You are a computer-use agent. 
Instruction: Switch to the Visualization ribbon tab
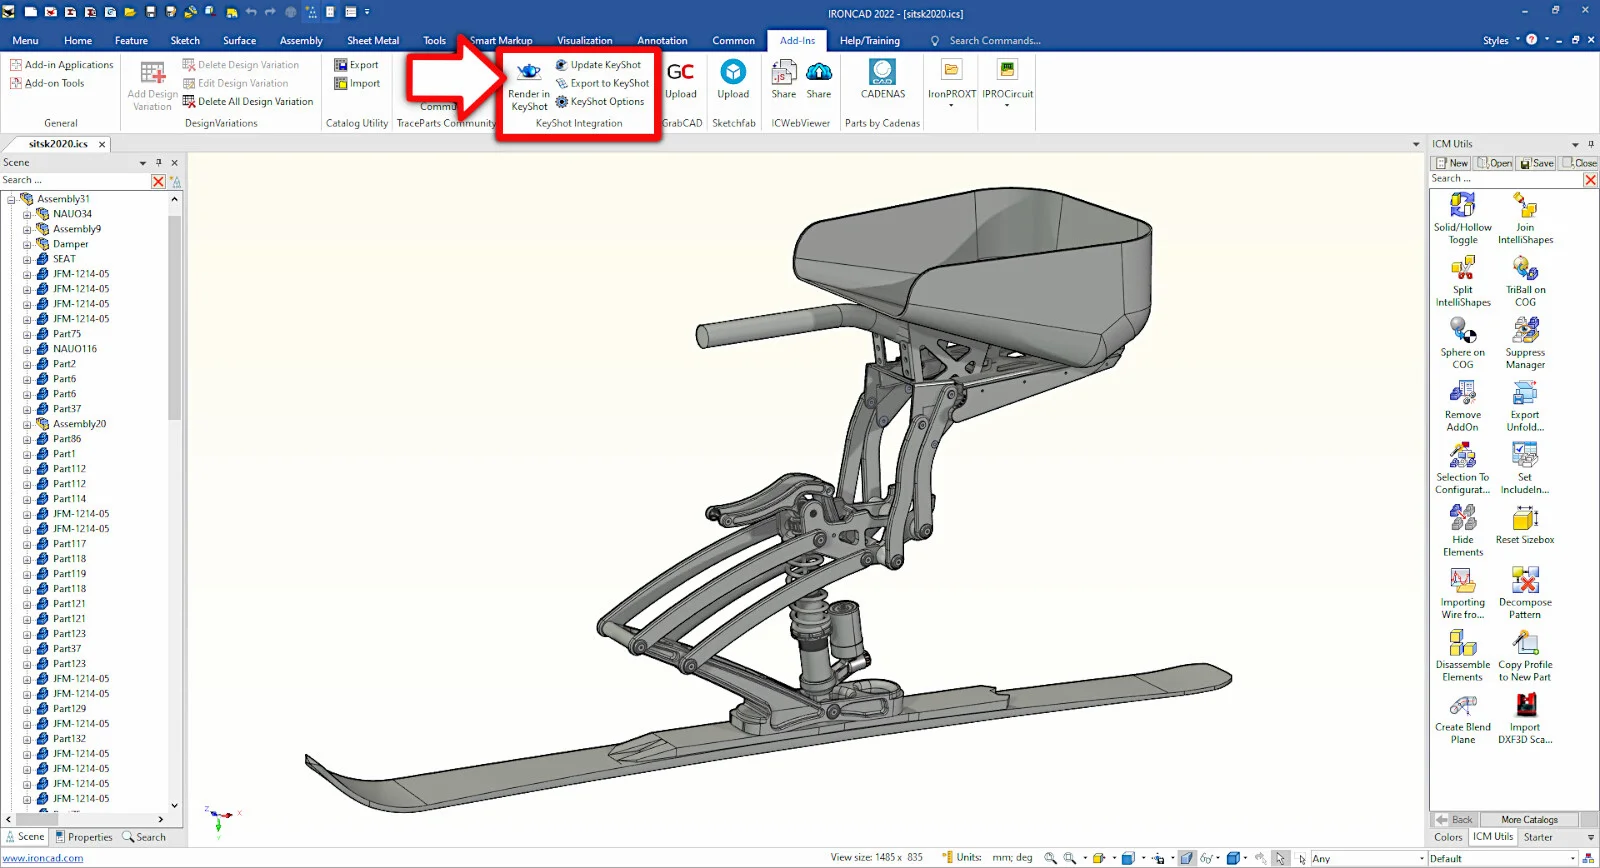pyautogui.click(x=584, y=41)
